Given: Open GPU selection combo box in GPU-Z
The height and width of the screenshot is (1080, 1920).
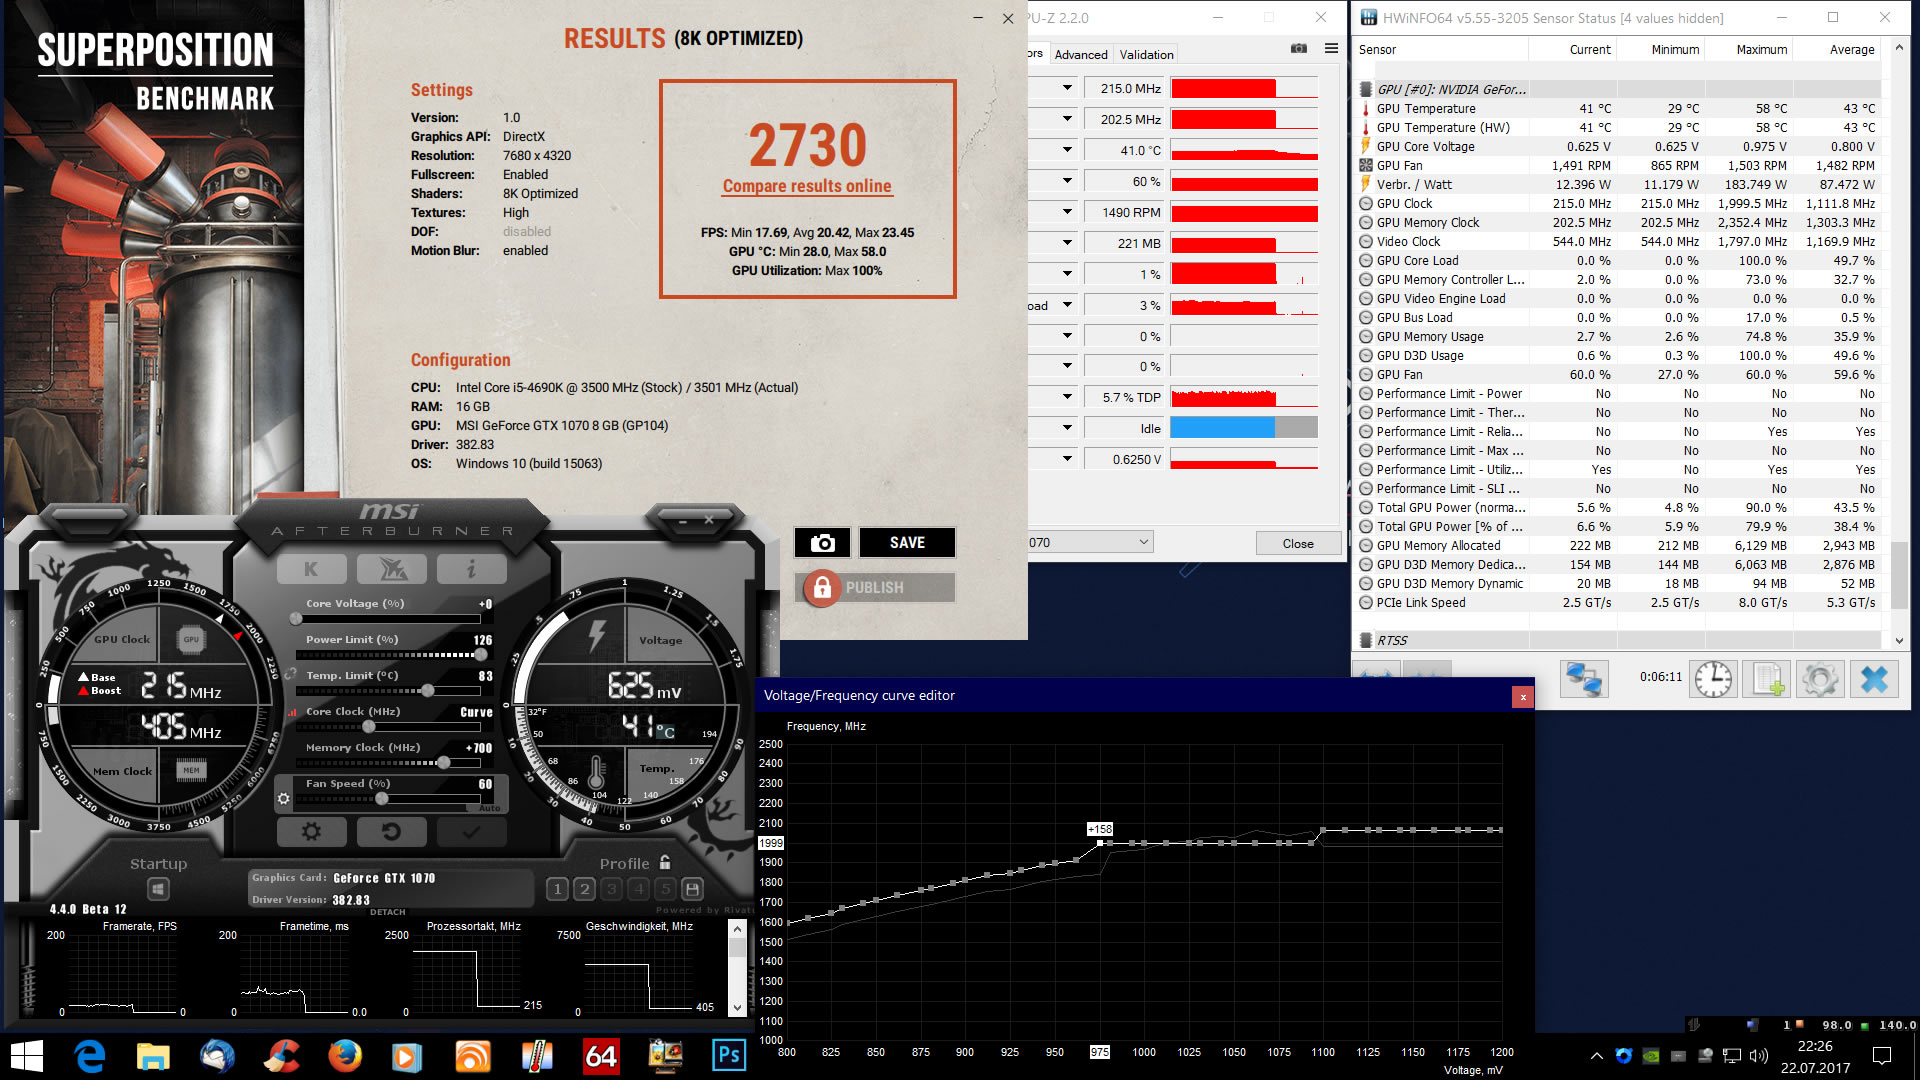Looking at the screenshot, I should click(x=1090, y=542).
